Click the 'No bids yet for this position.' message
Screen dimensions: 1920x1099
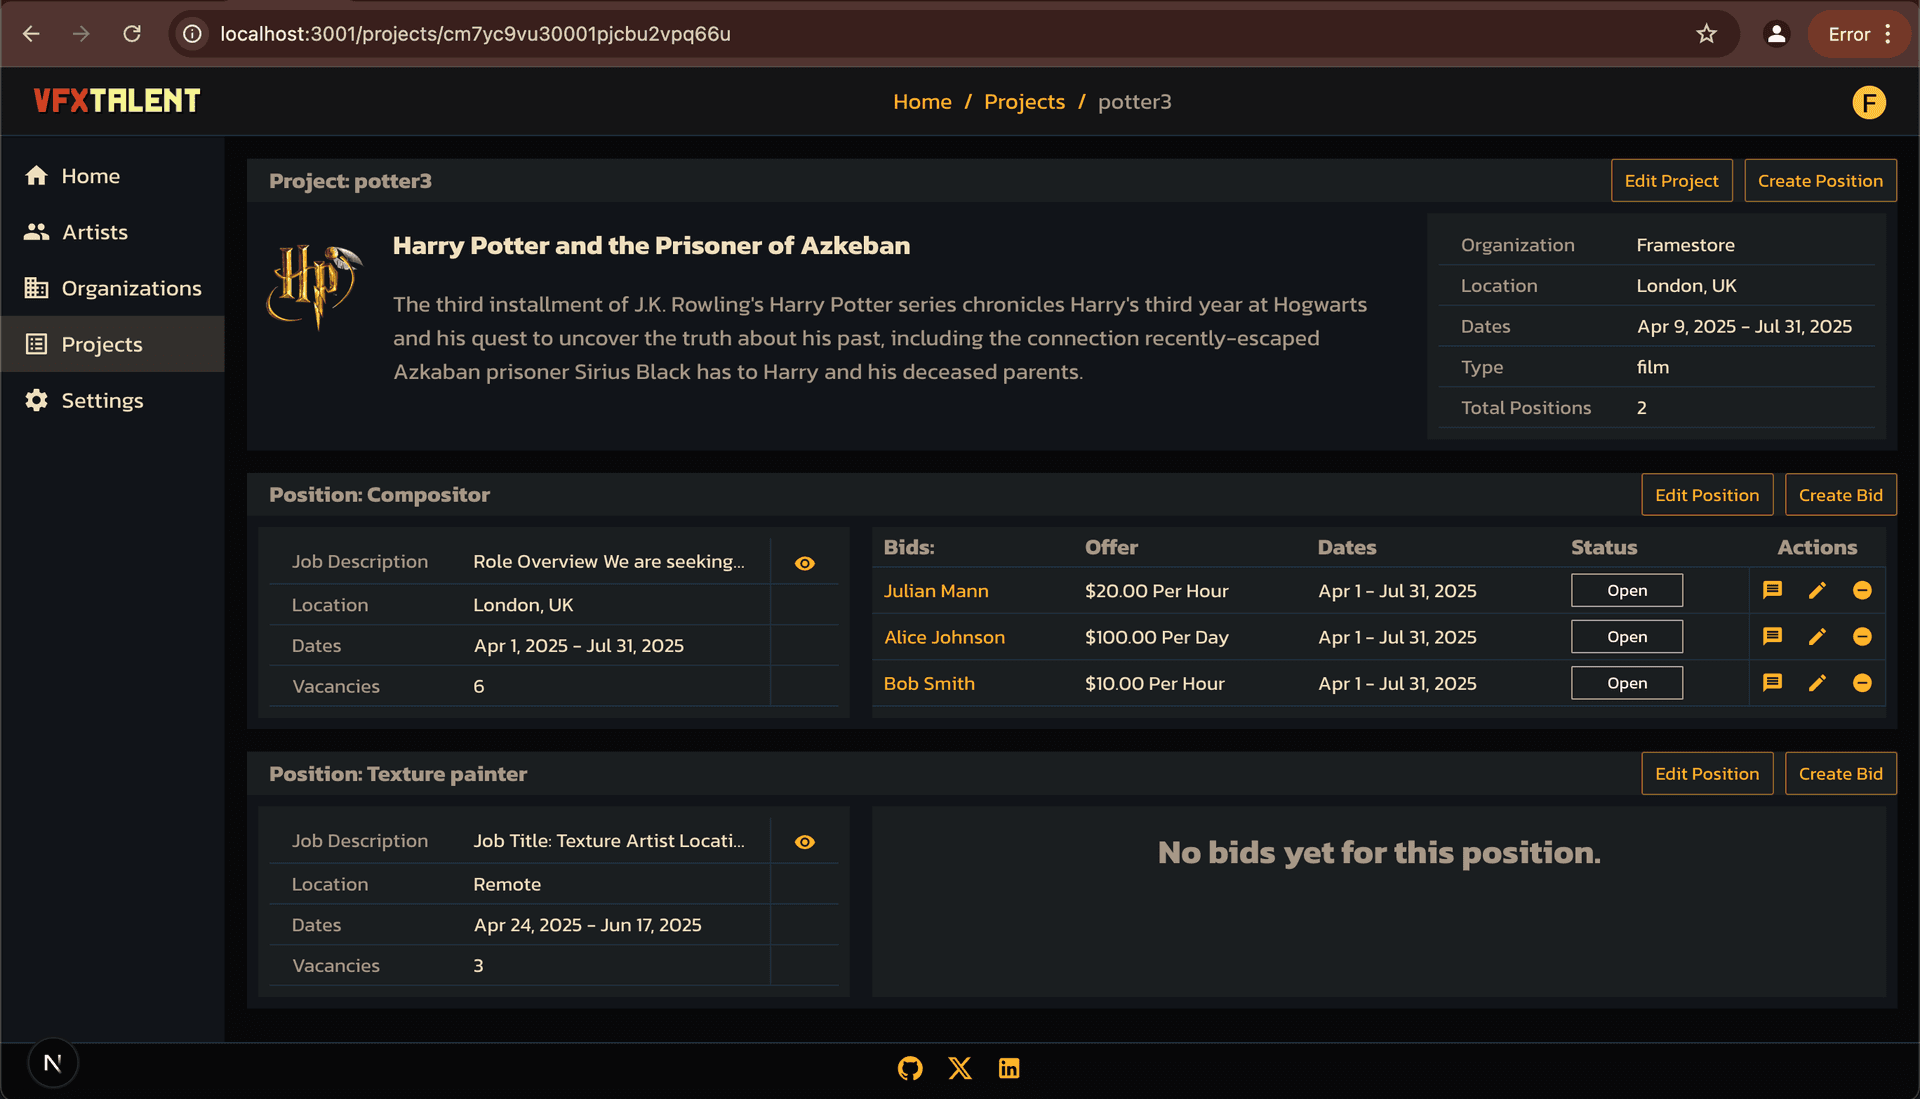1379,853
